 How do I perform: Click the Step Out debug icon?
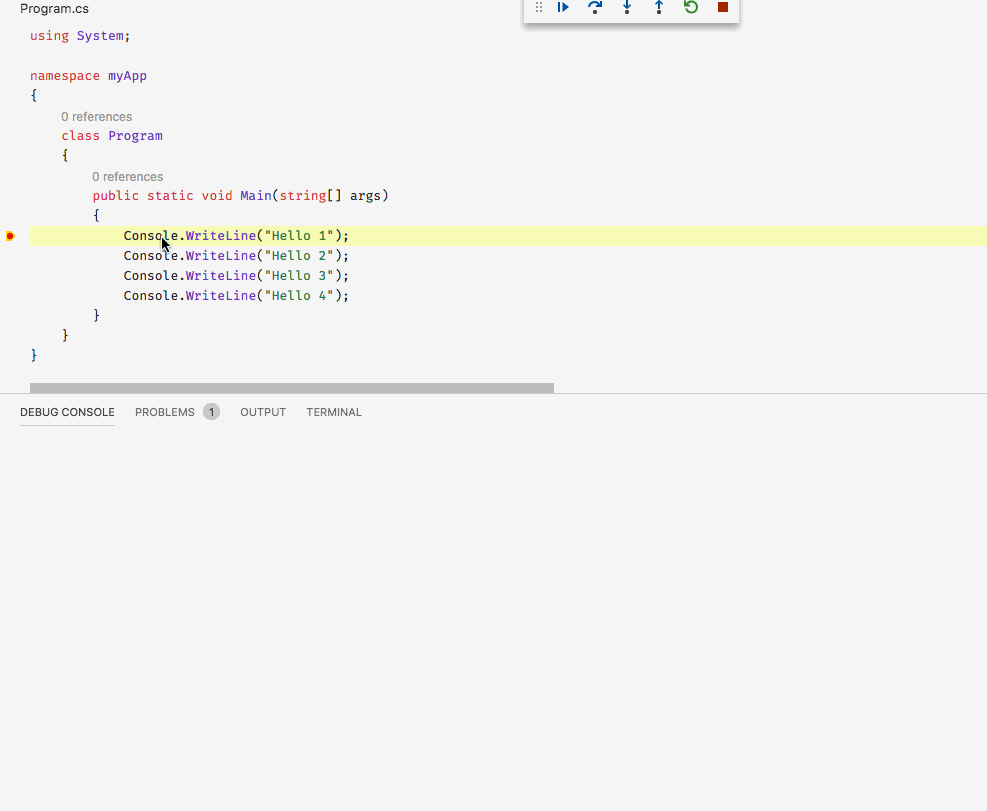pos(659,8)
